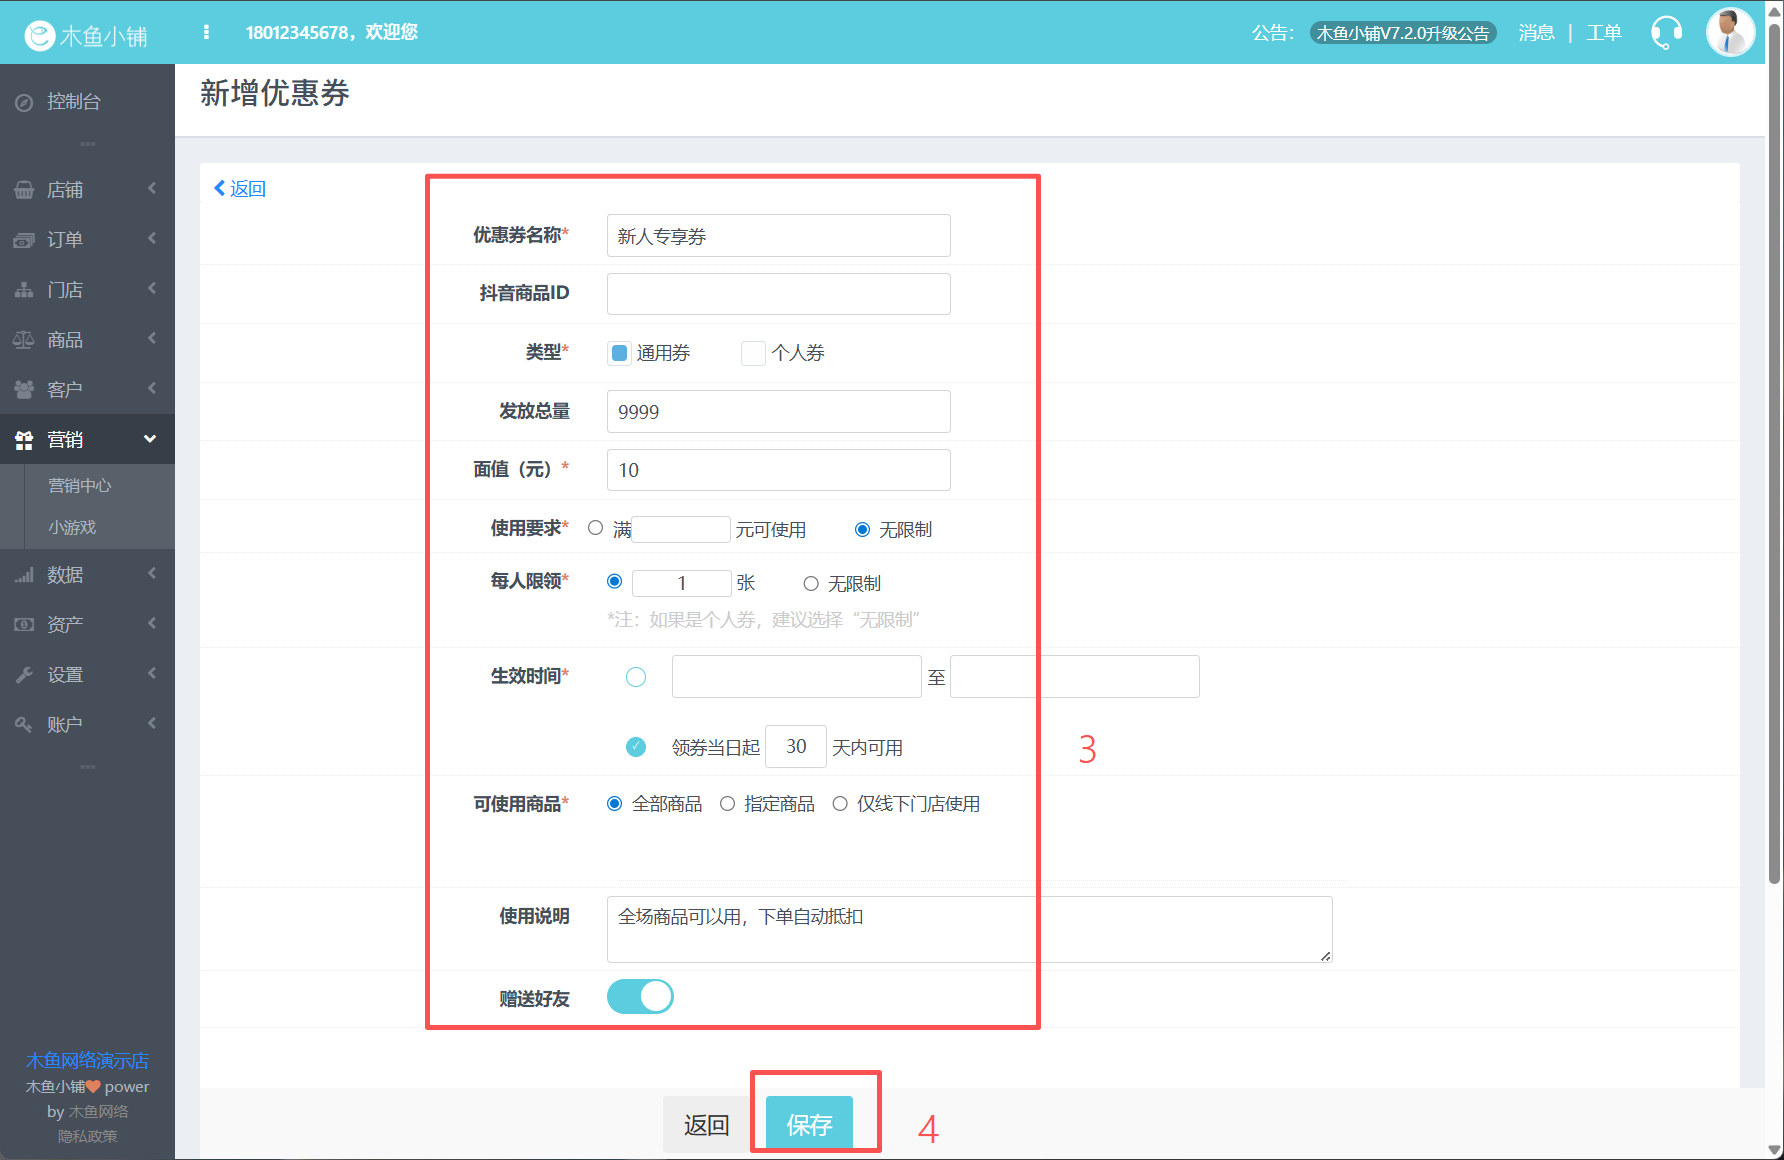Click the page vertical scrollbar
The height and width of the screenshot is (1160, 1784).
tap(1774, 450)
